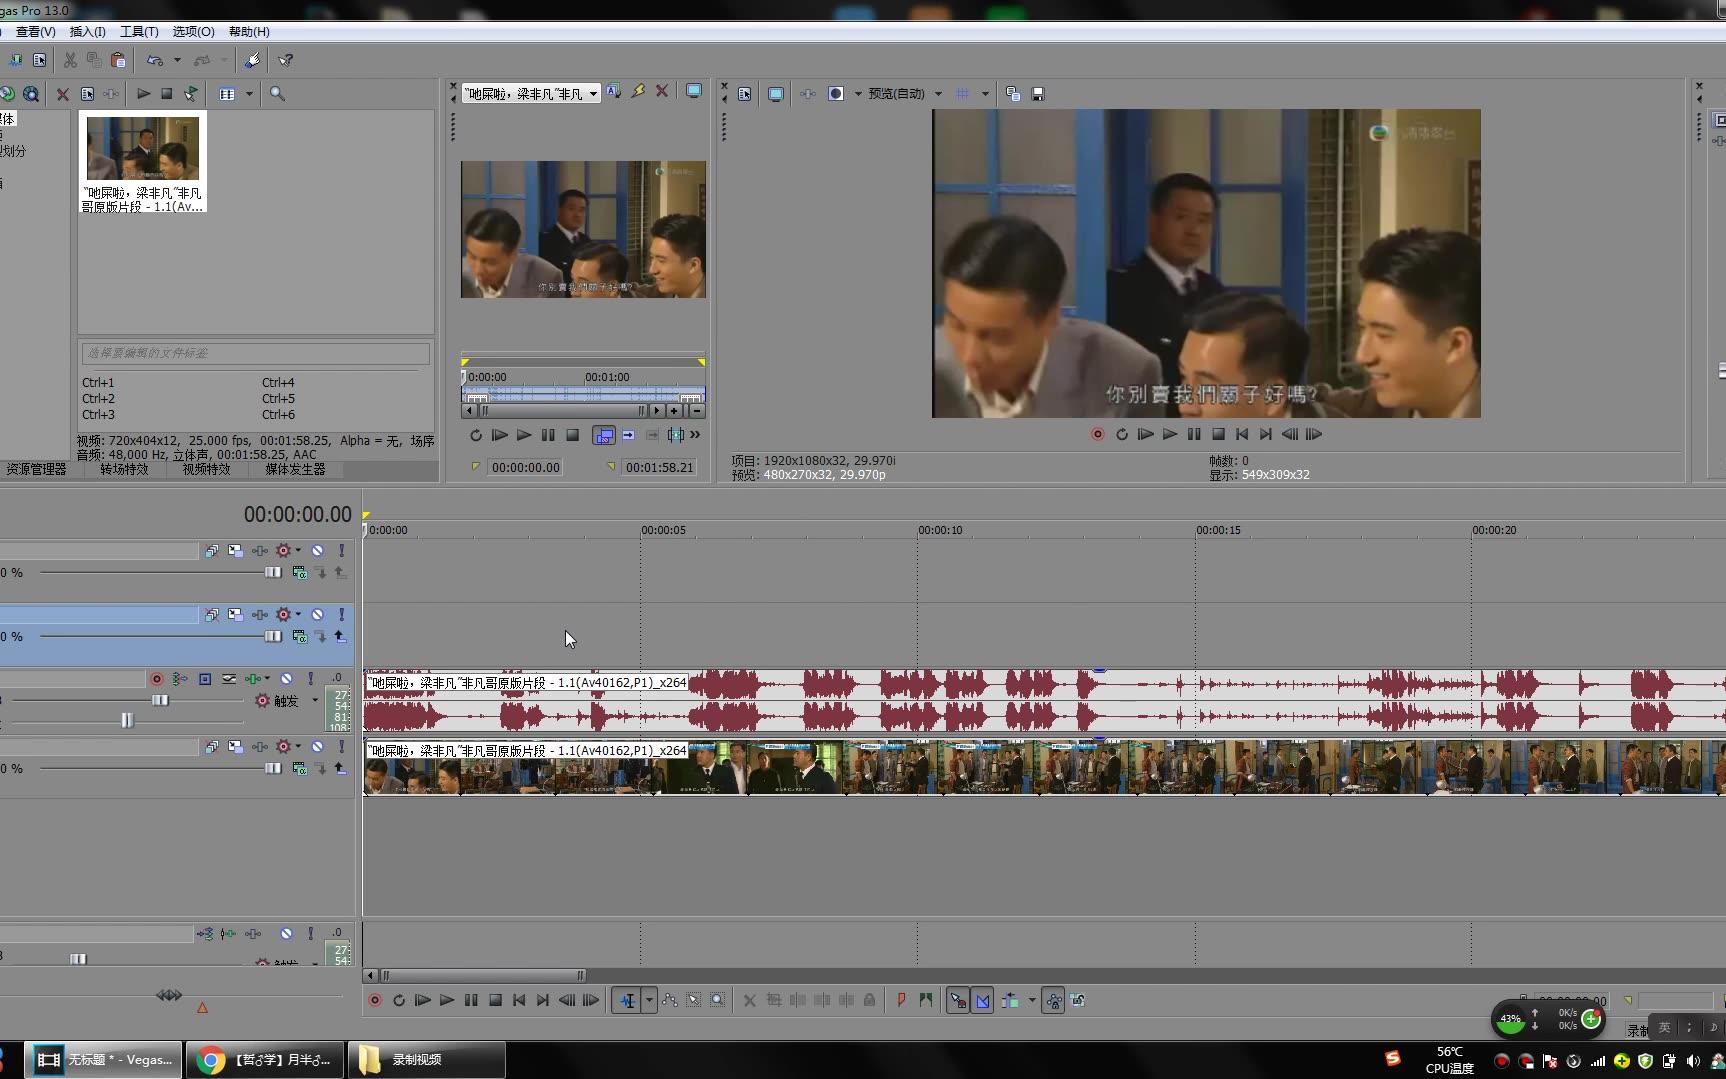The image size is (1726, 1079).
Task: Adjust the top video track level slider
Action: (x=272, y=572)
